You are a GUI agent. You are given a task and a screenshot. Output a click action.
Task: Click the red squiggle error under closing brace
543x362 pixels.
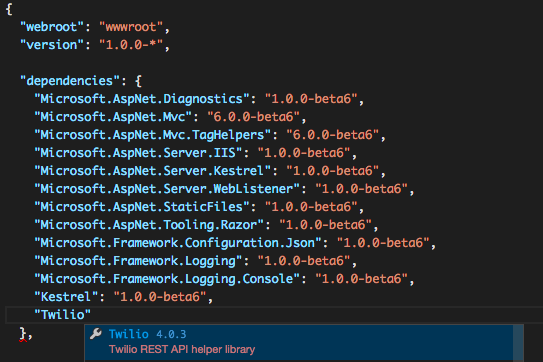click(x=23, y=341)
